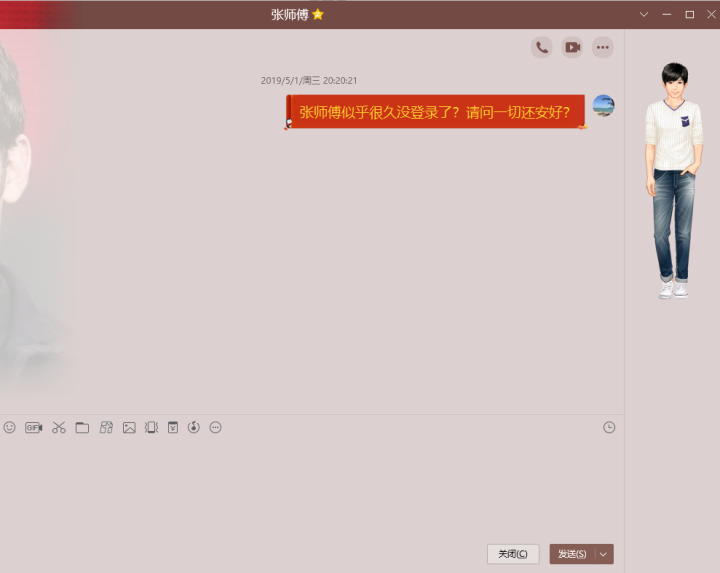Send a picture via image icon

click(x=129, y=427)
